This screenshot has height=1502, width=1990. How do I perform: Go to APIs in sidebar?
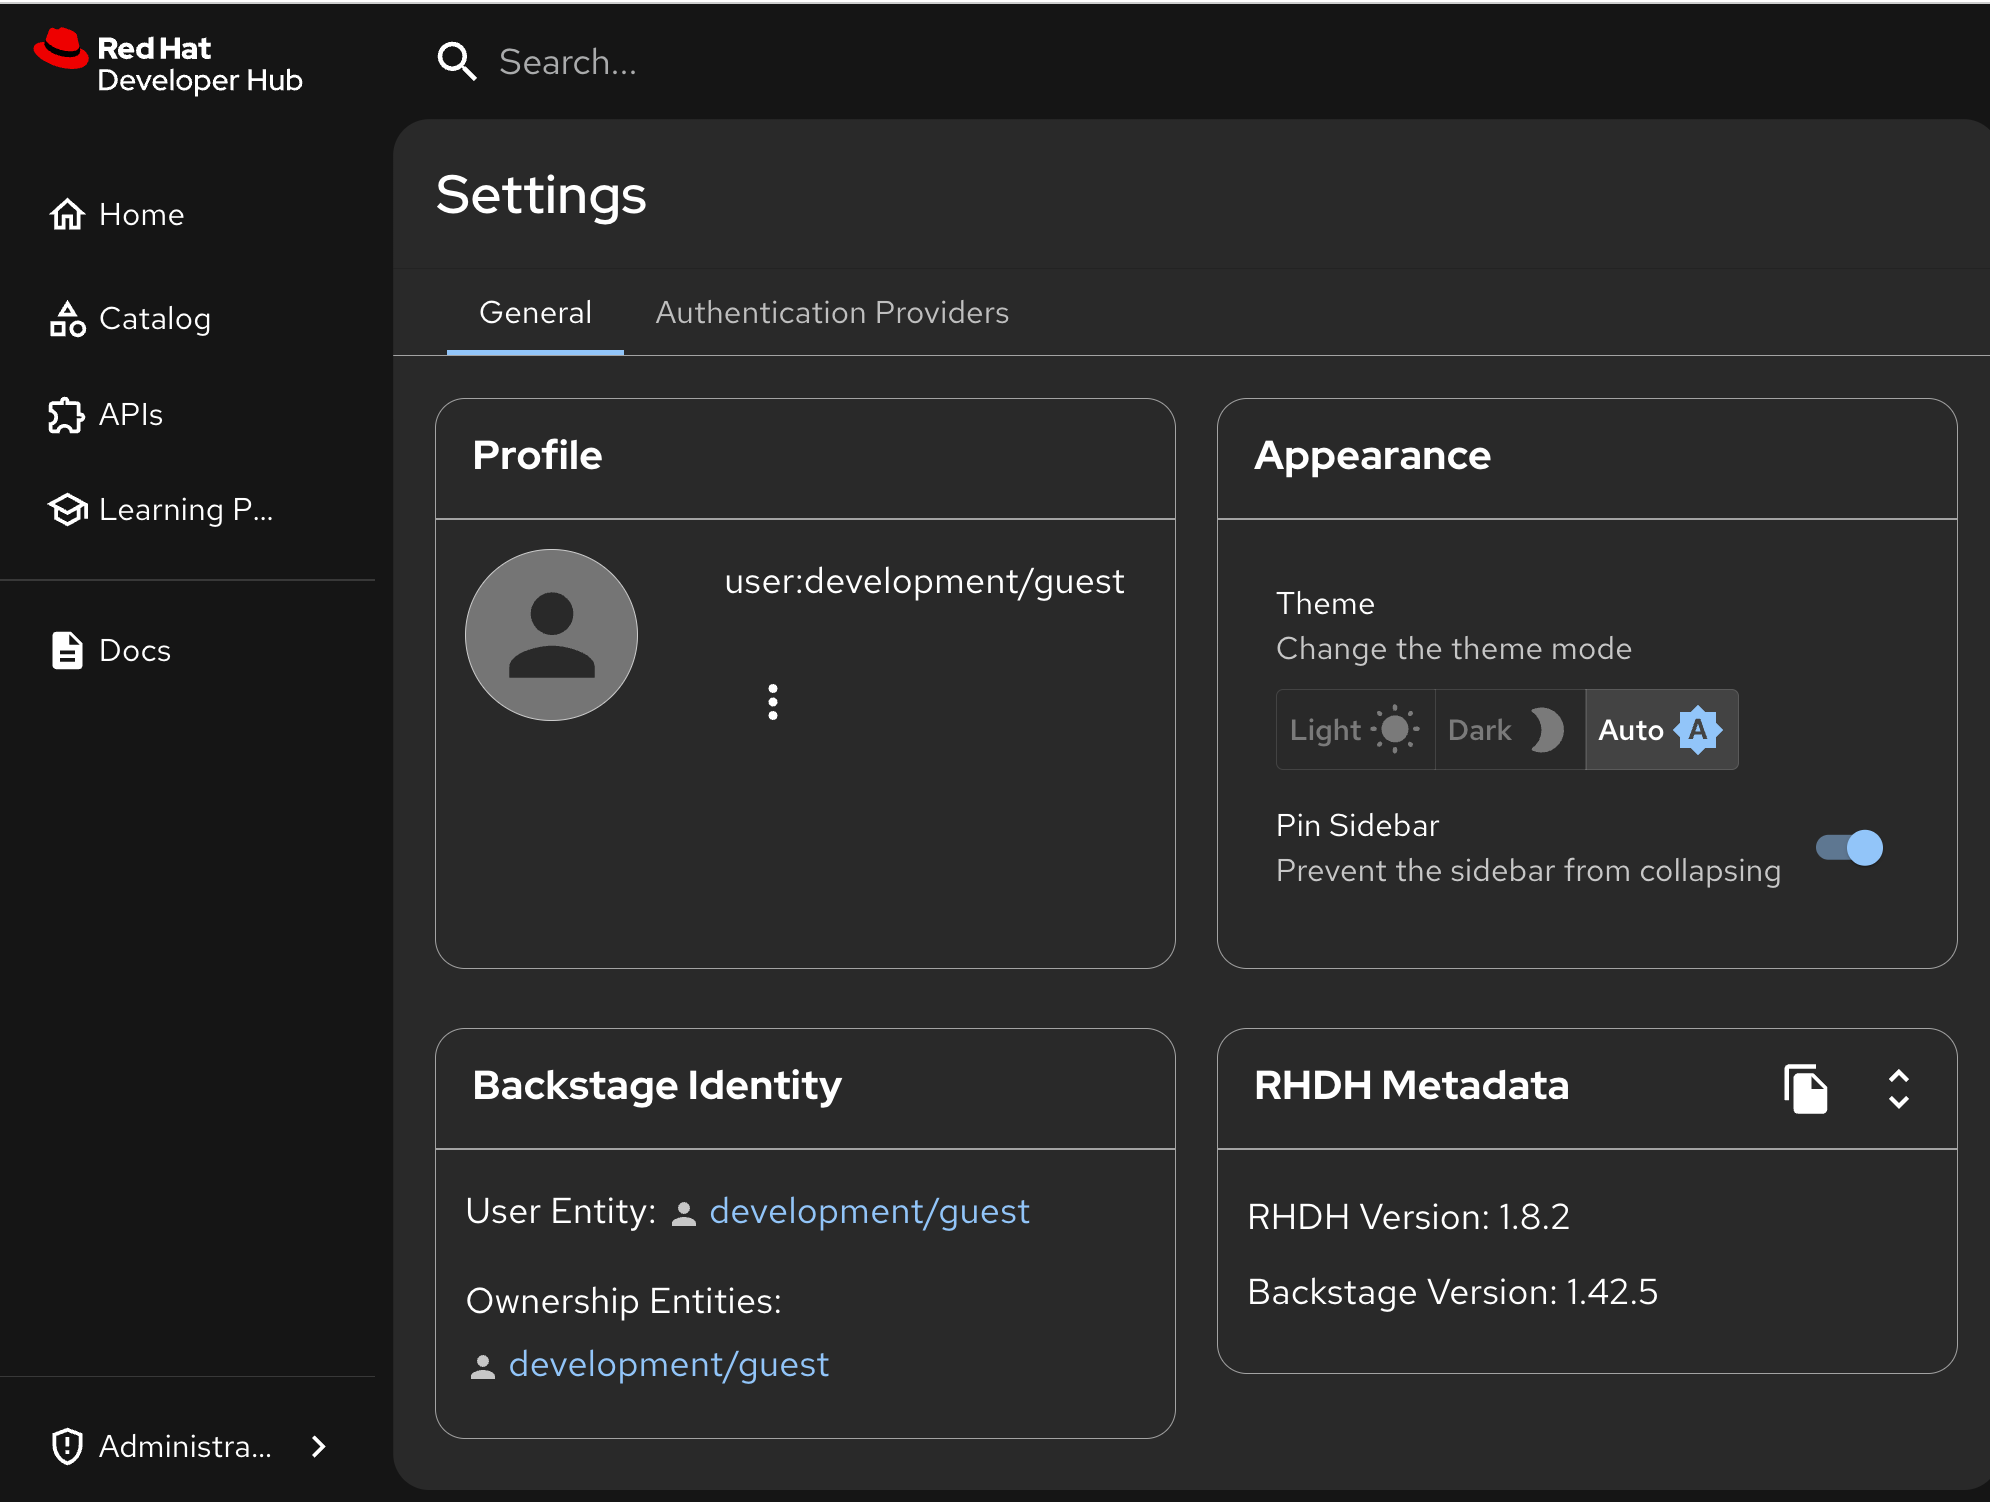point(130,415)
